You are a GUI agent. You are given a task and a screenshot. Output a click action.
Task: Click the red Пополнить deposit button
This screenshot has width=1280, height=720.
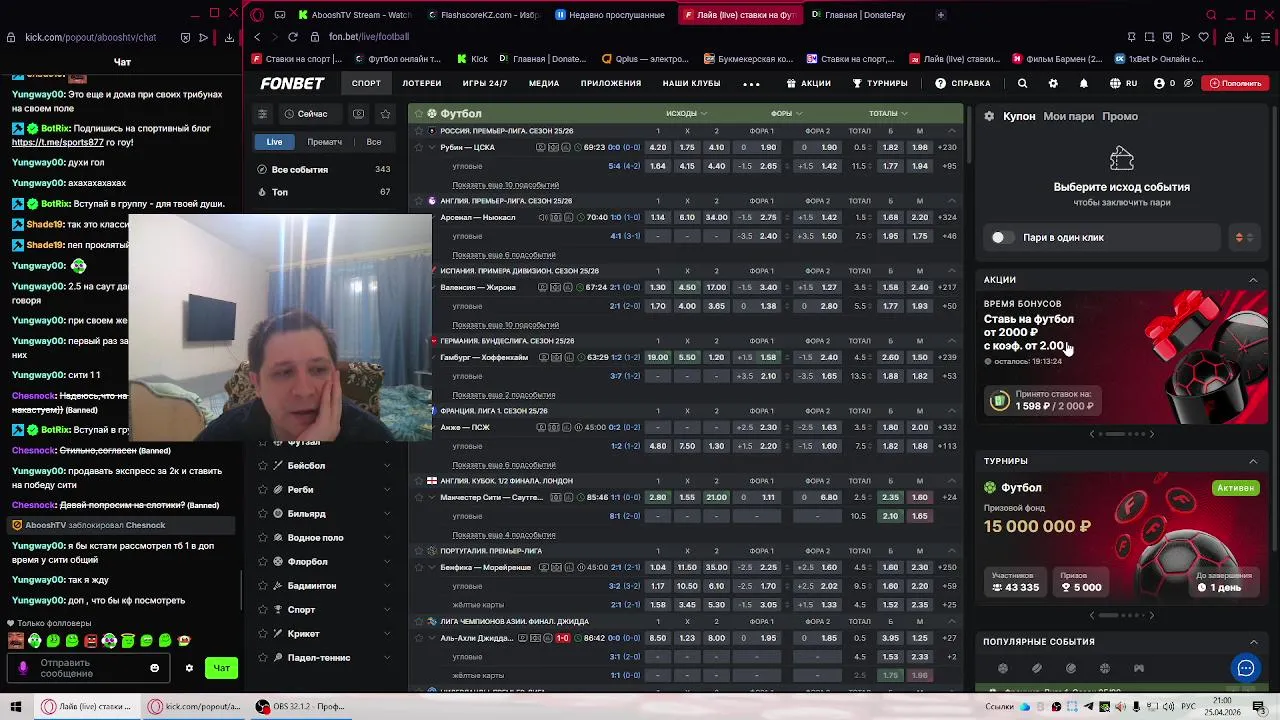[x=1236, y=84]
